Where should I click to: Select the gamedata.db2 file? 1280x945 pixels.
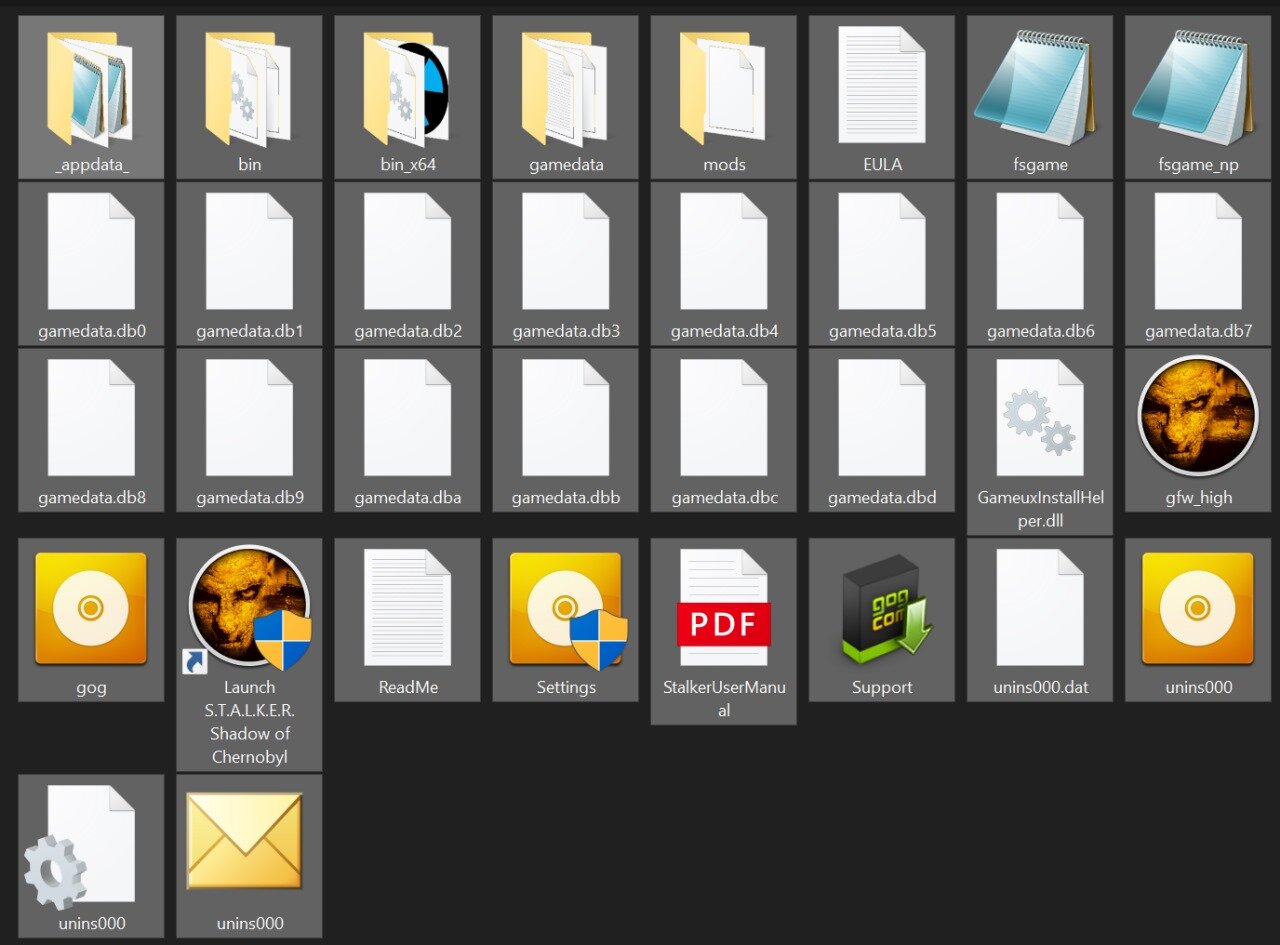[407, 263]
